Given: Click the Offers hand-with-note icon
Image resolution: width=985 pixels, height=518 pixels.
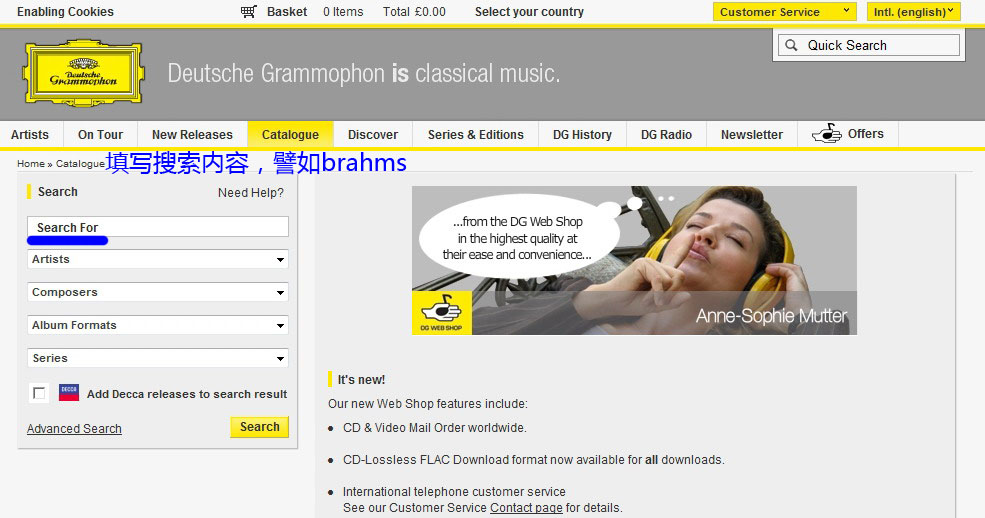Looking at the screenshot, I should [x=826, y=133].
